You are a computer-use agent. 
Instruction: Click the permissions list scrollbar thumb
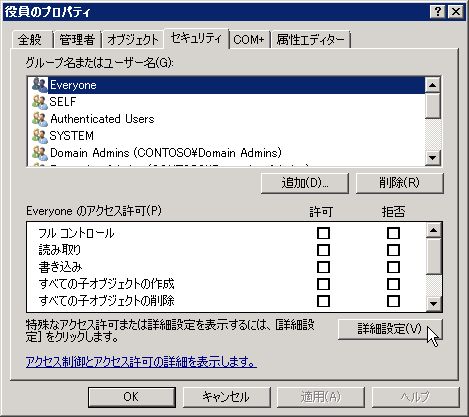434,256
